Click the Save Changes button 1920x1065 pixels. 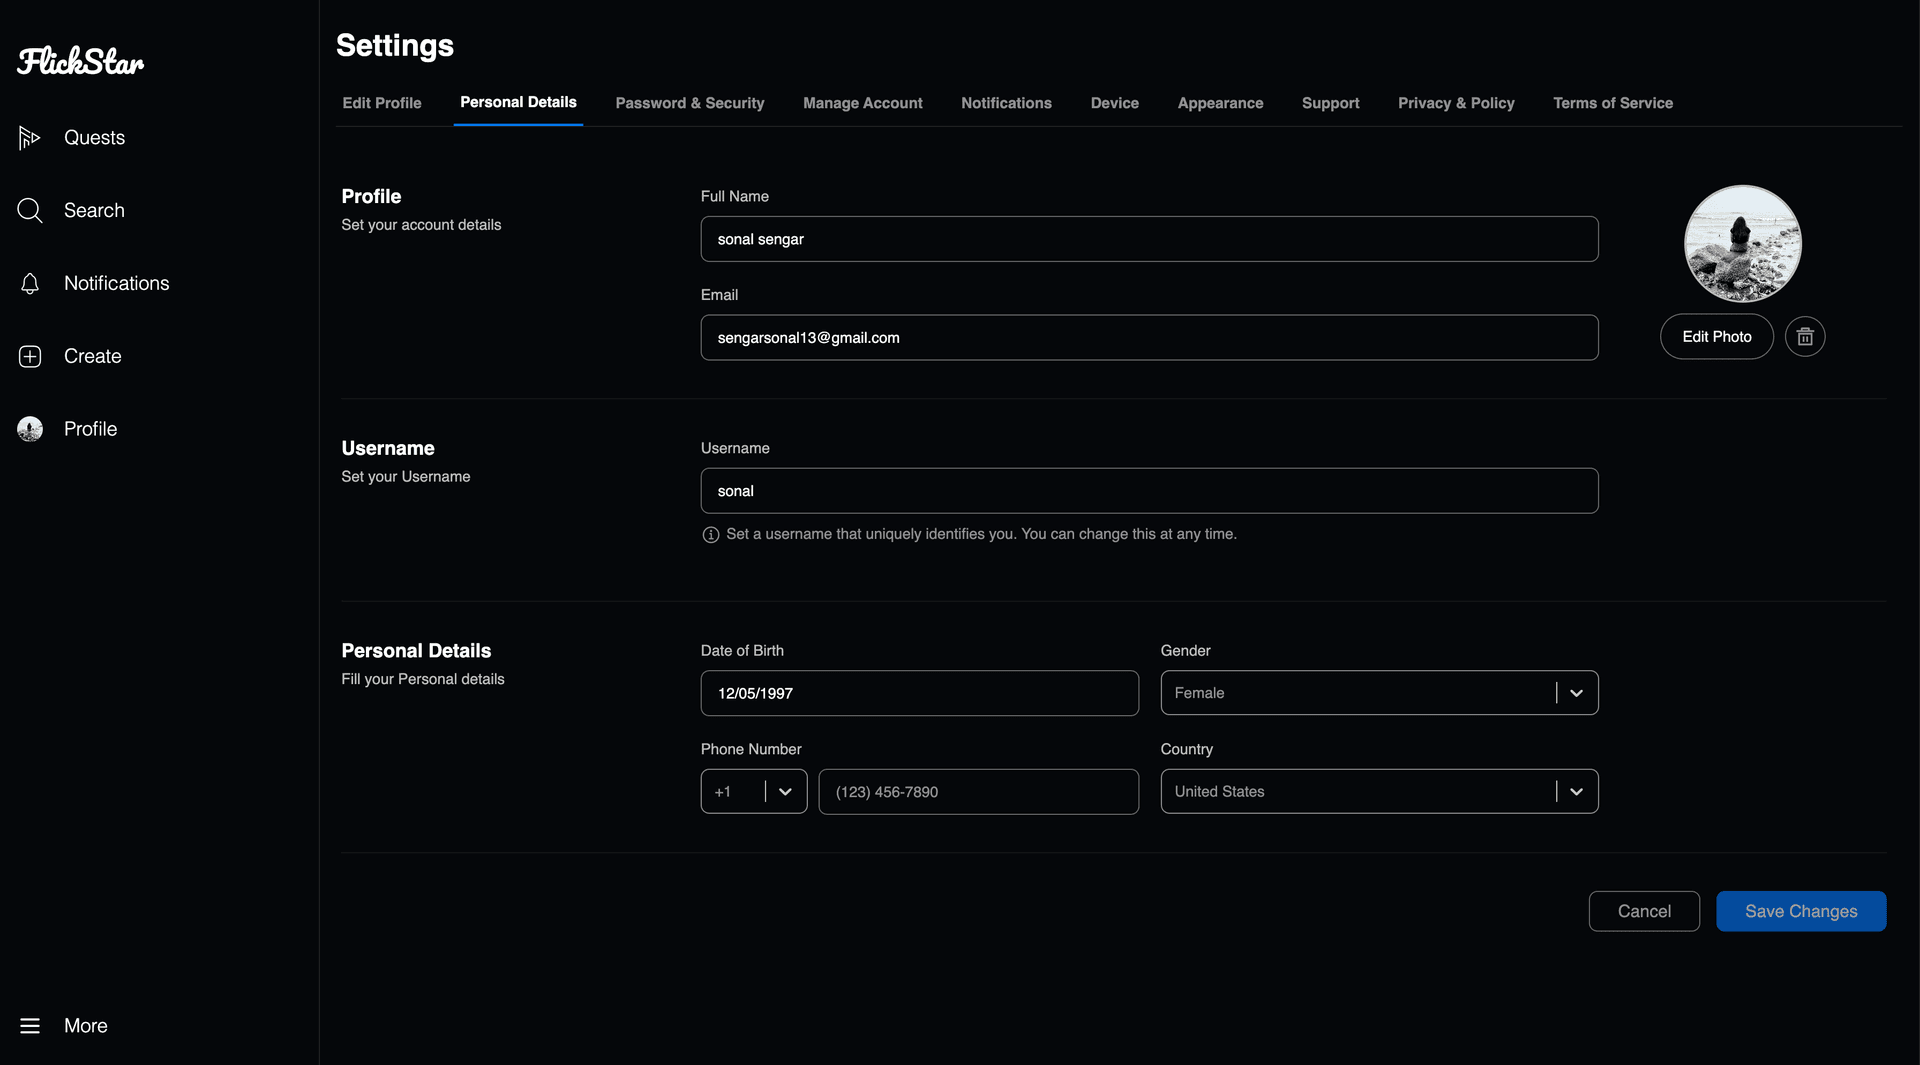(x=1800, y=911)
